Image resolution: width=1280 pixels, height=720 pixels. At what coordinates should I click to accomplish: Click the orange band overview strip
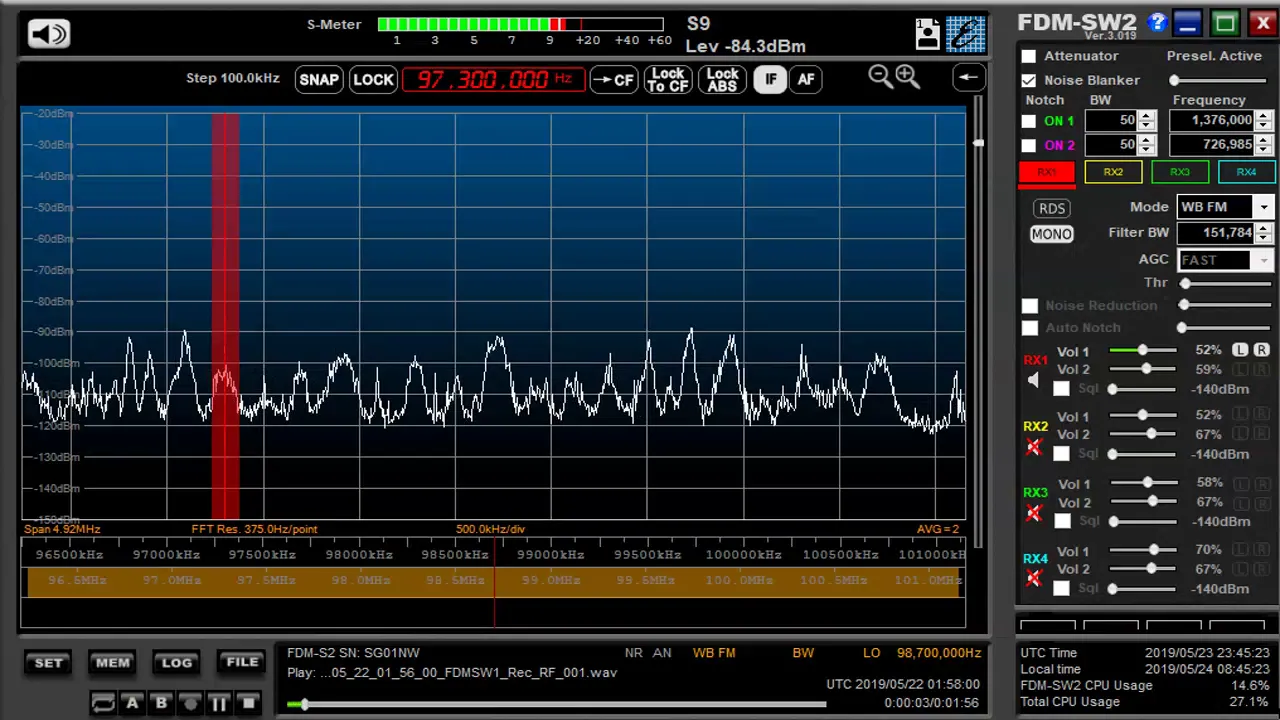494,581
